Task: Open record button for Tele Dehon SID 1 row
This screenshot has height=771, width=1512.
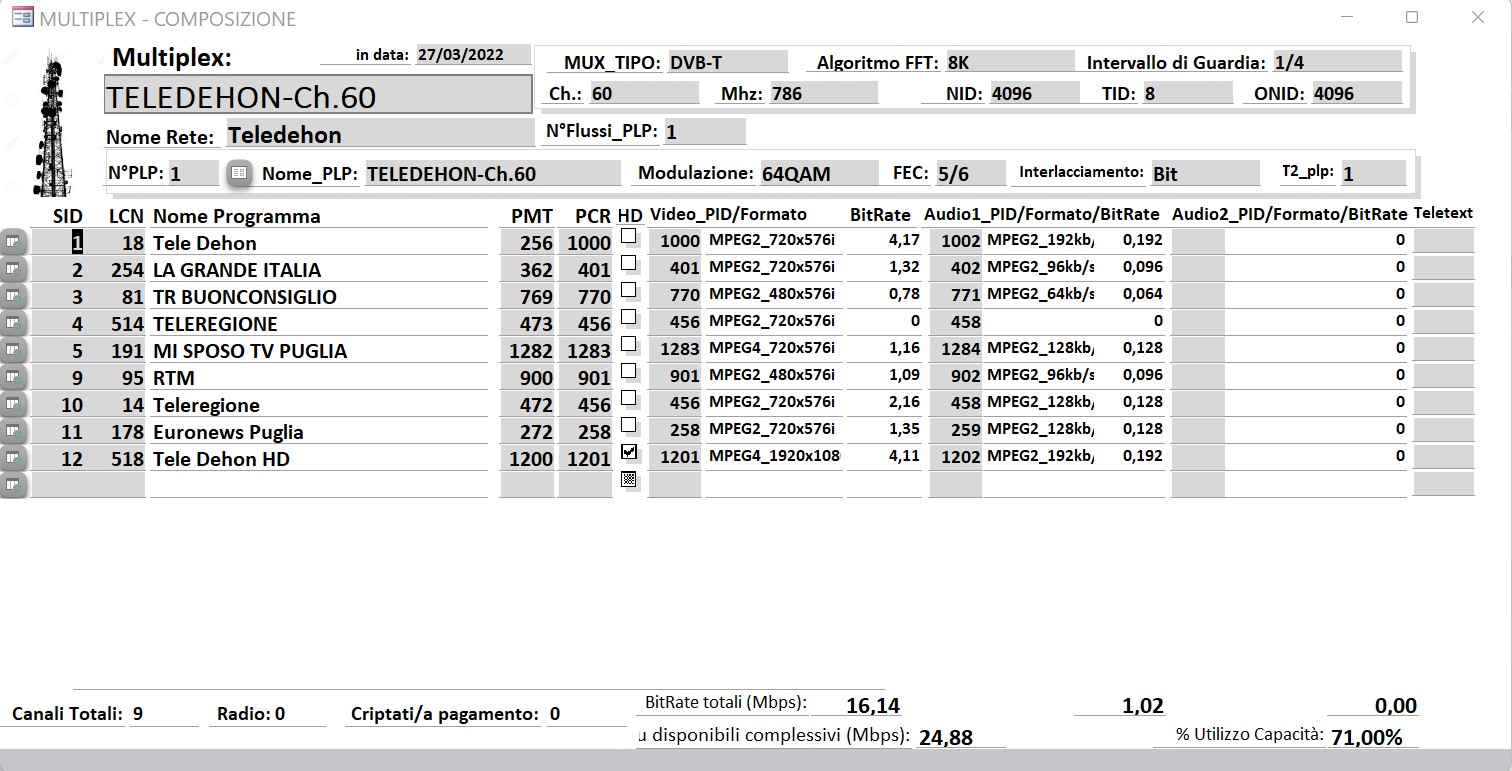Action: coord(13,242)
